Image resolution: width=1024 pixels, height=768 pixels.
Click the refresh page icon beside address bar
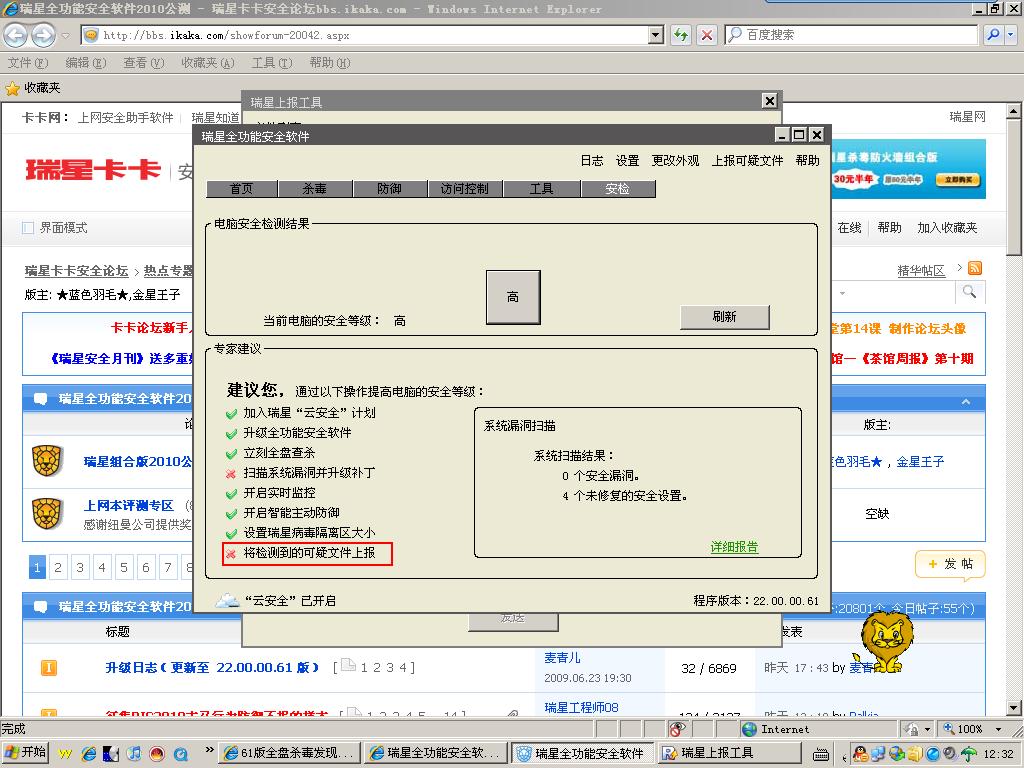[x=681, y=35]
